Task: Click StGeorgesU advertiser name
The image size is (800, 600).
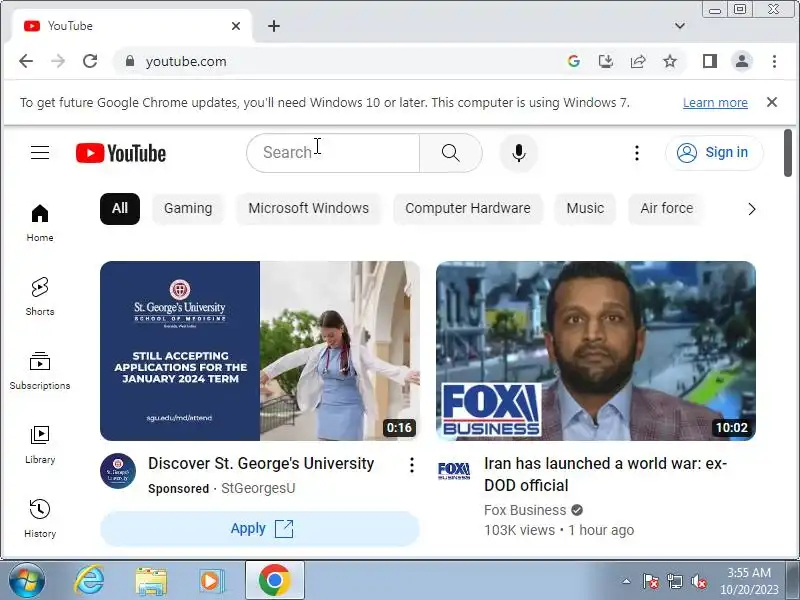Action: 258,488
